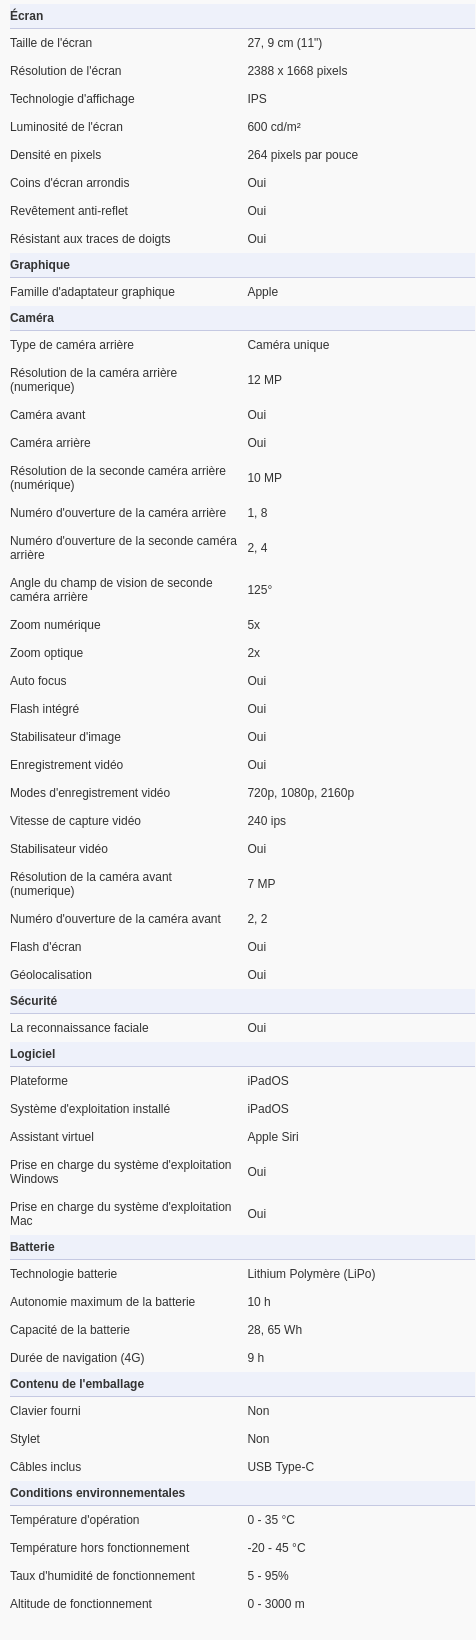Click the Graphique section heading
Screen dimensions: 476x1640
(40, 265)
